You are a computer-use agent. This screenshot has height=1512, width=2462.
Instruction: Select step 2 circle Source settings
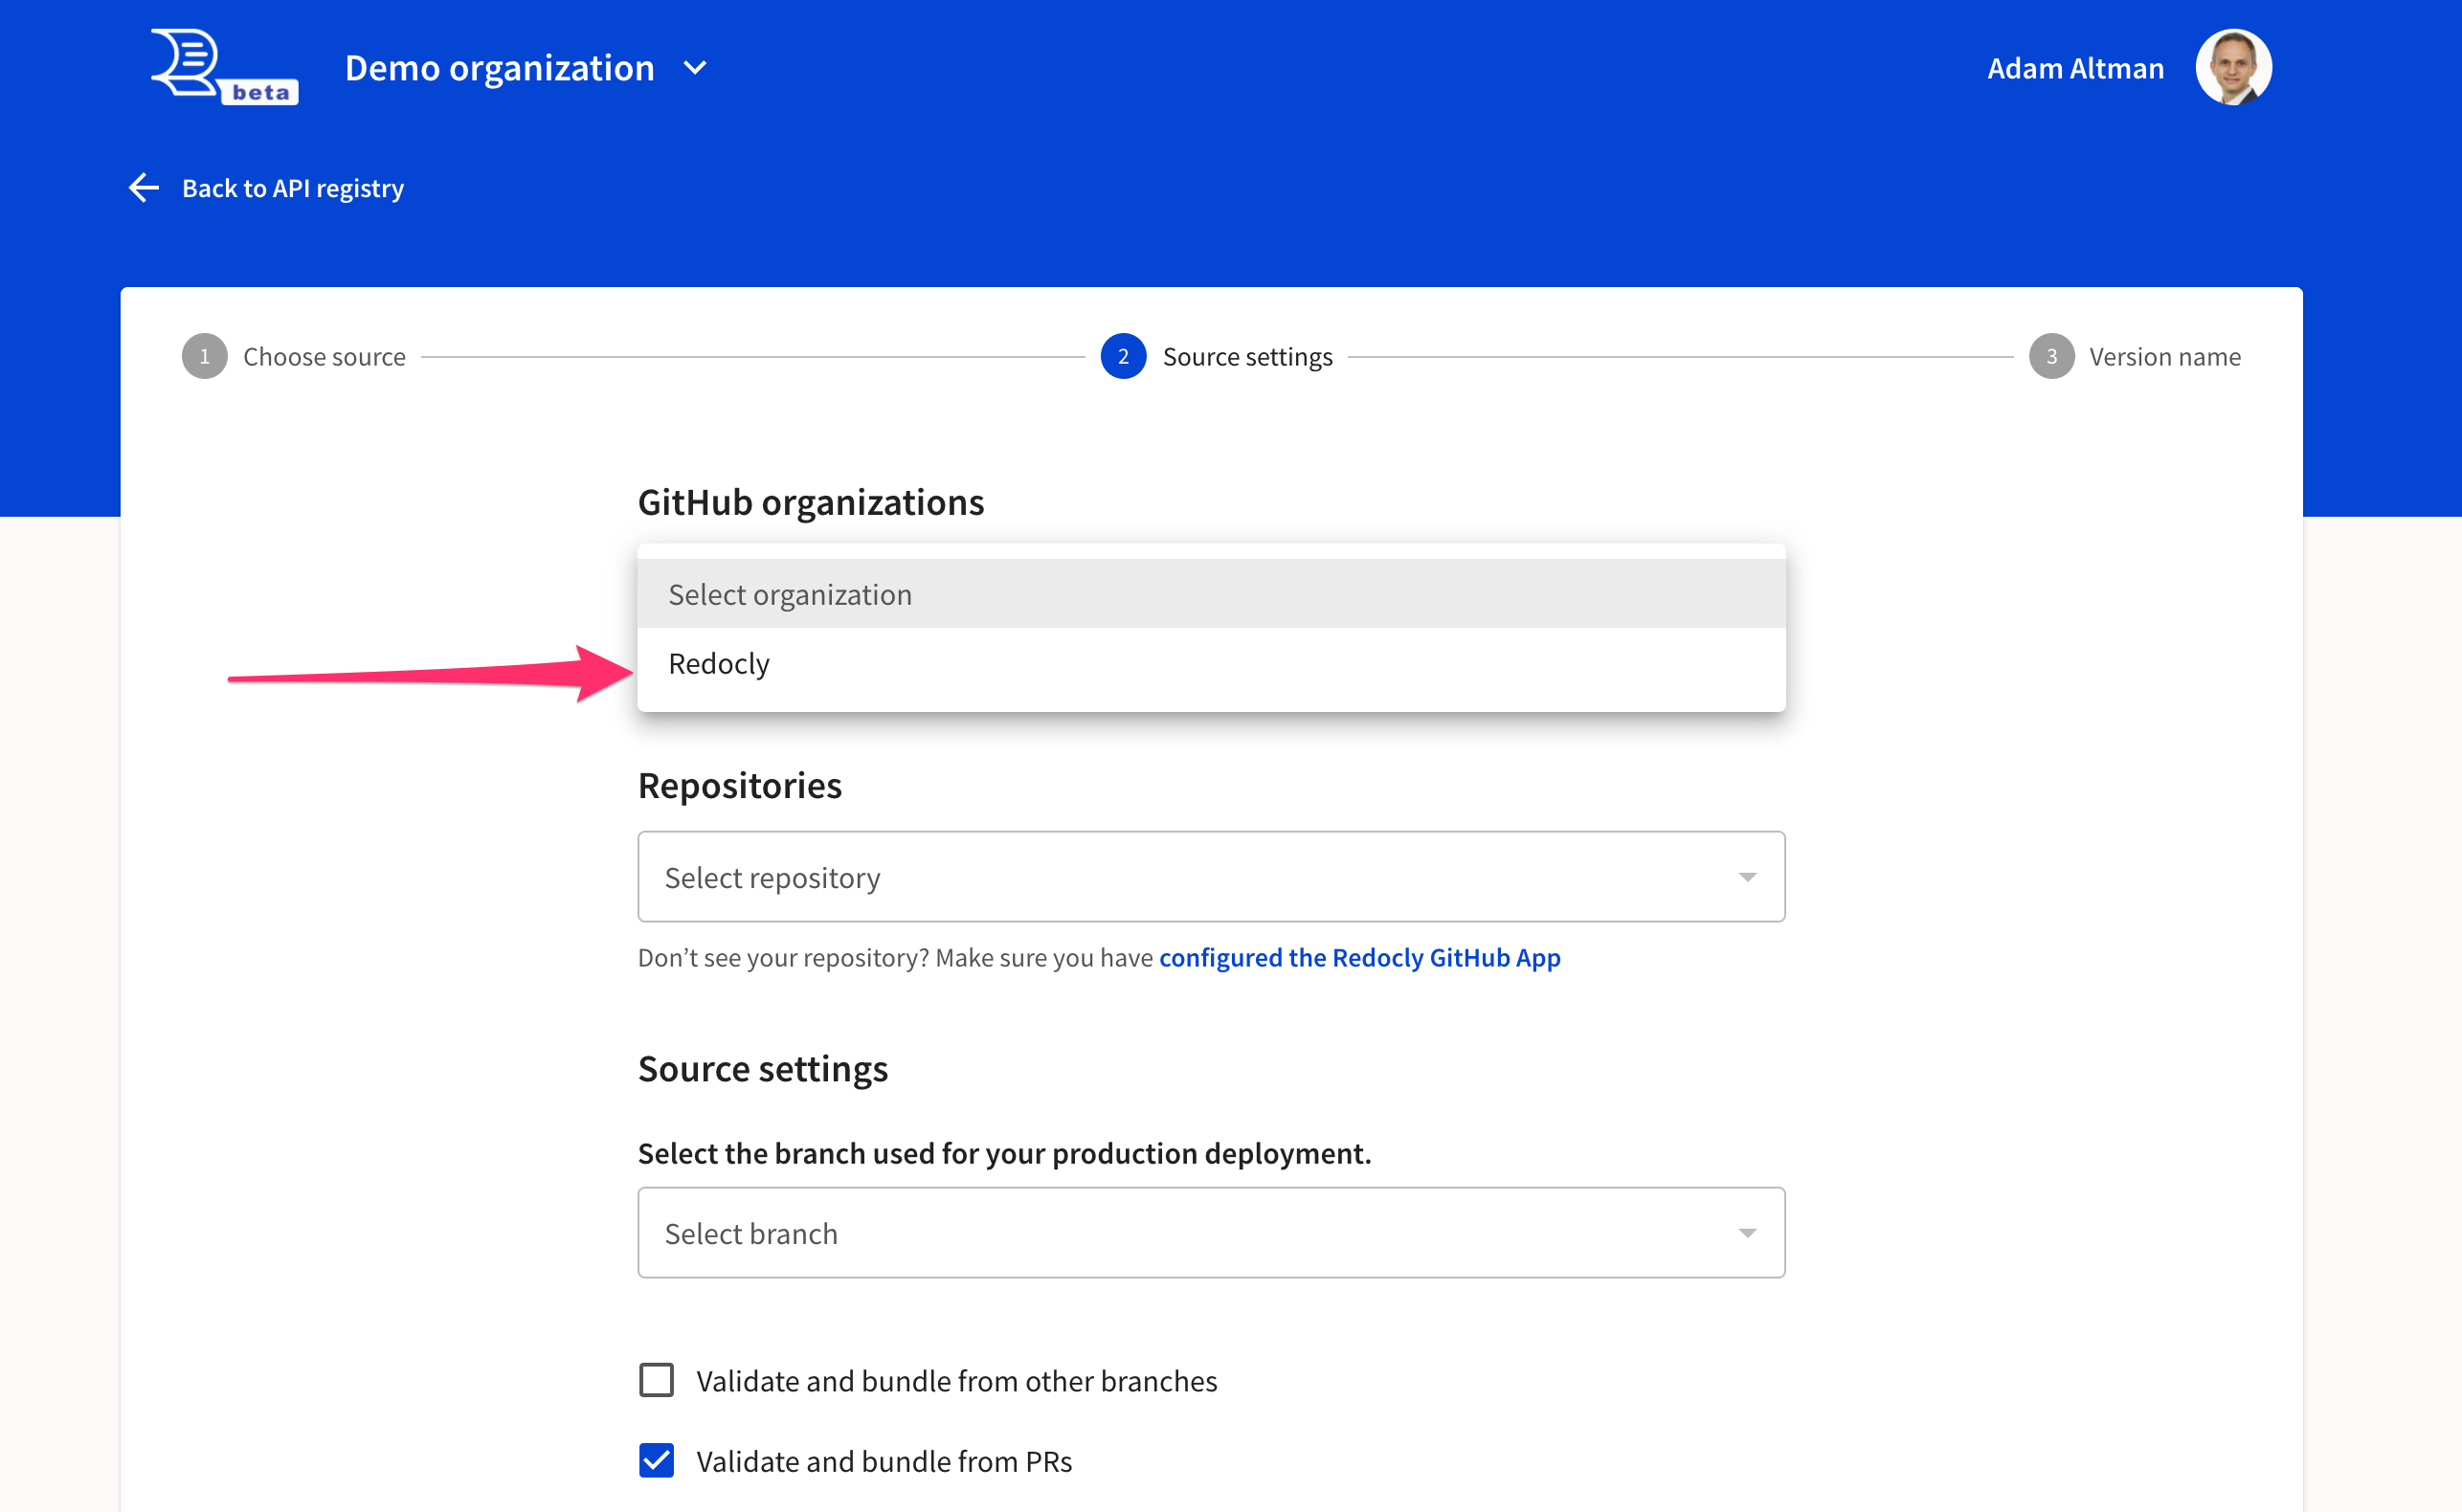pyautogui.click(x=1123, y=356)
